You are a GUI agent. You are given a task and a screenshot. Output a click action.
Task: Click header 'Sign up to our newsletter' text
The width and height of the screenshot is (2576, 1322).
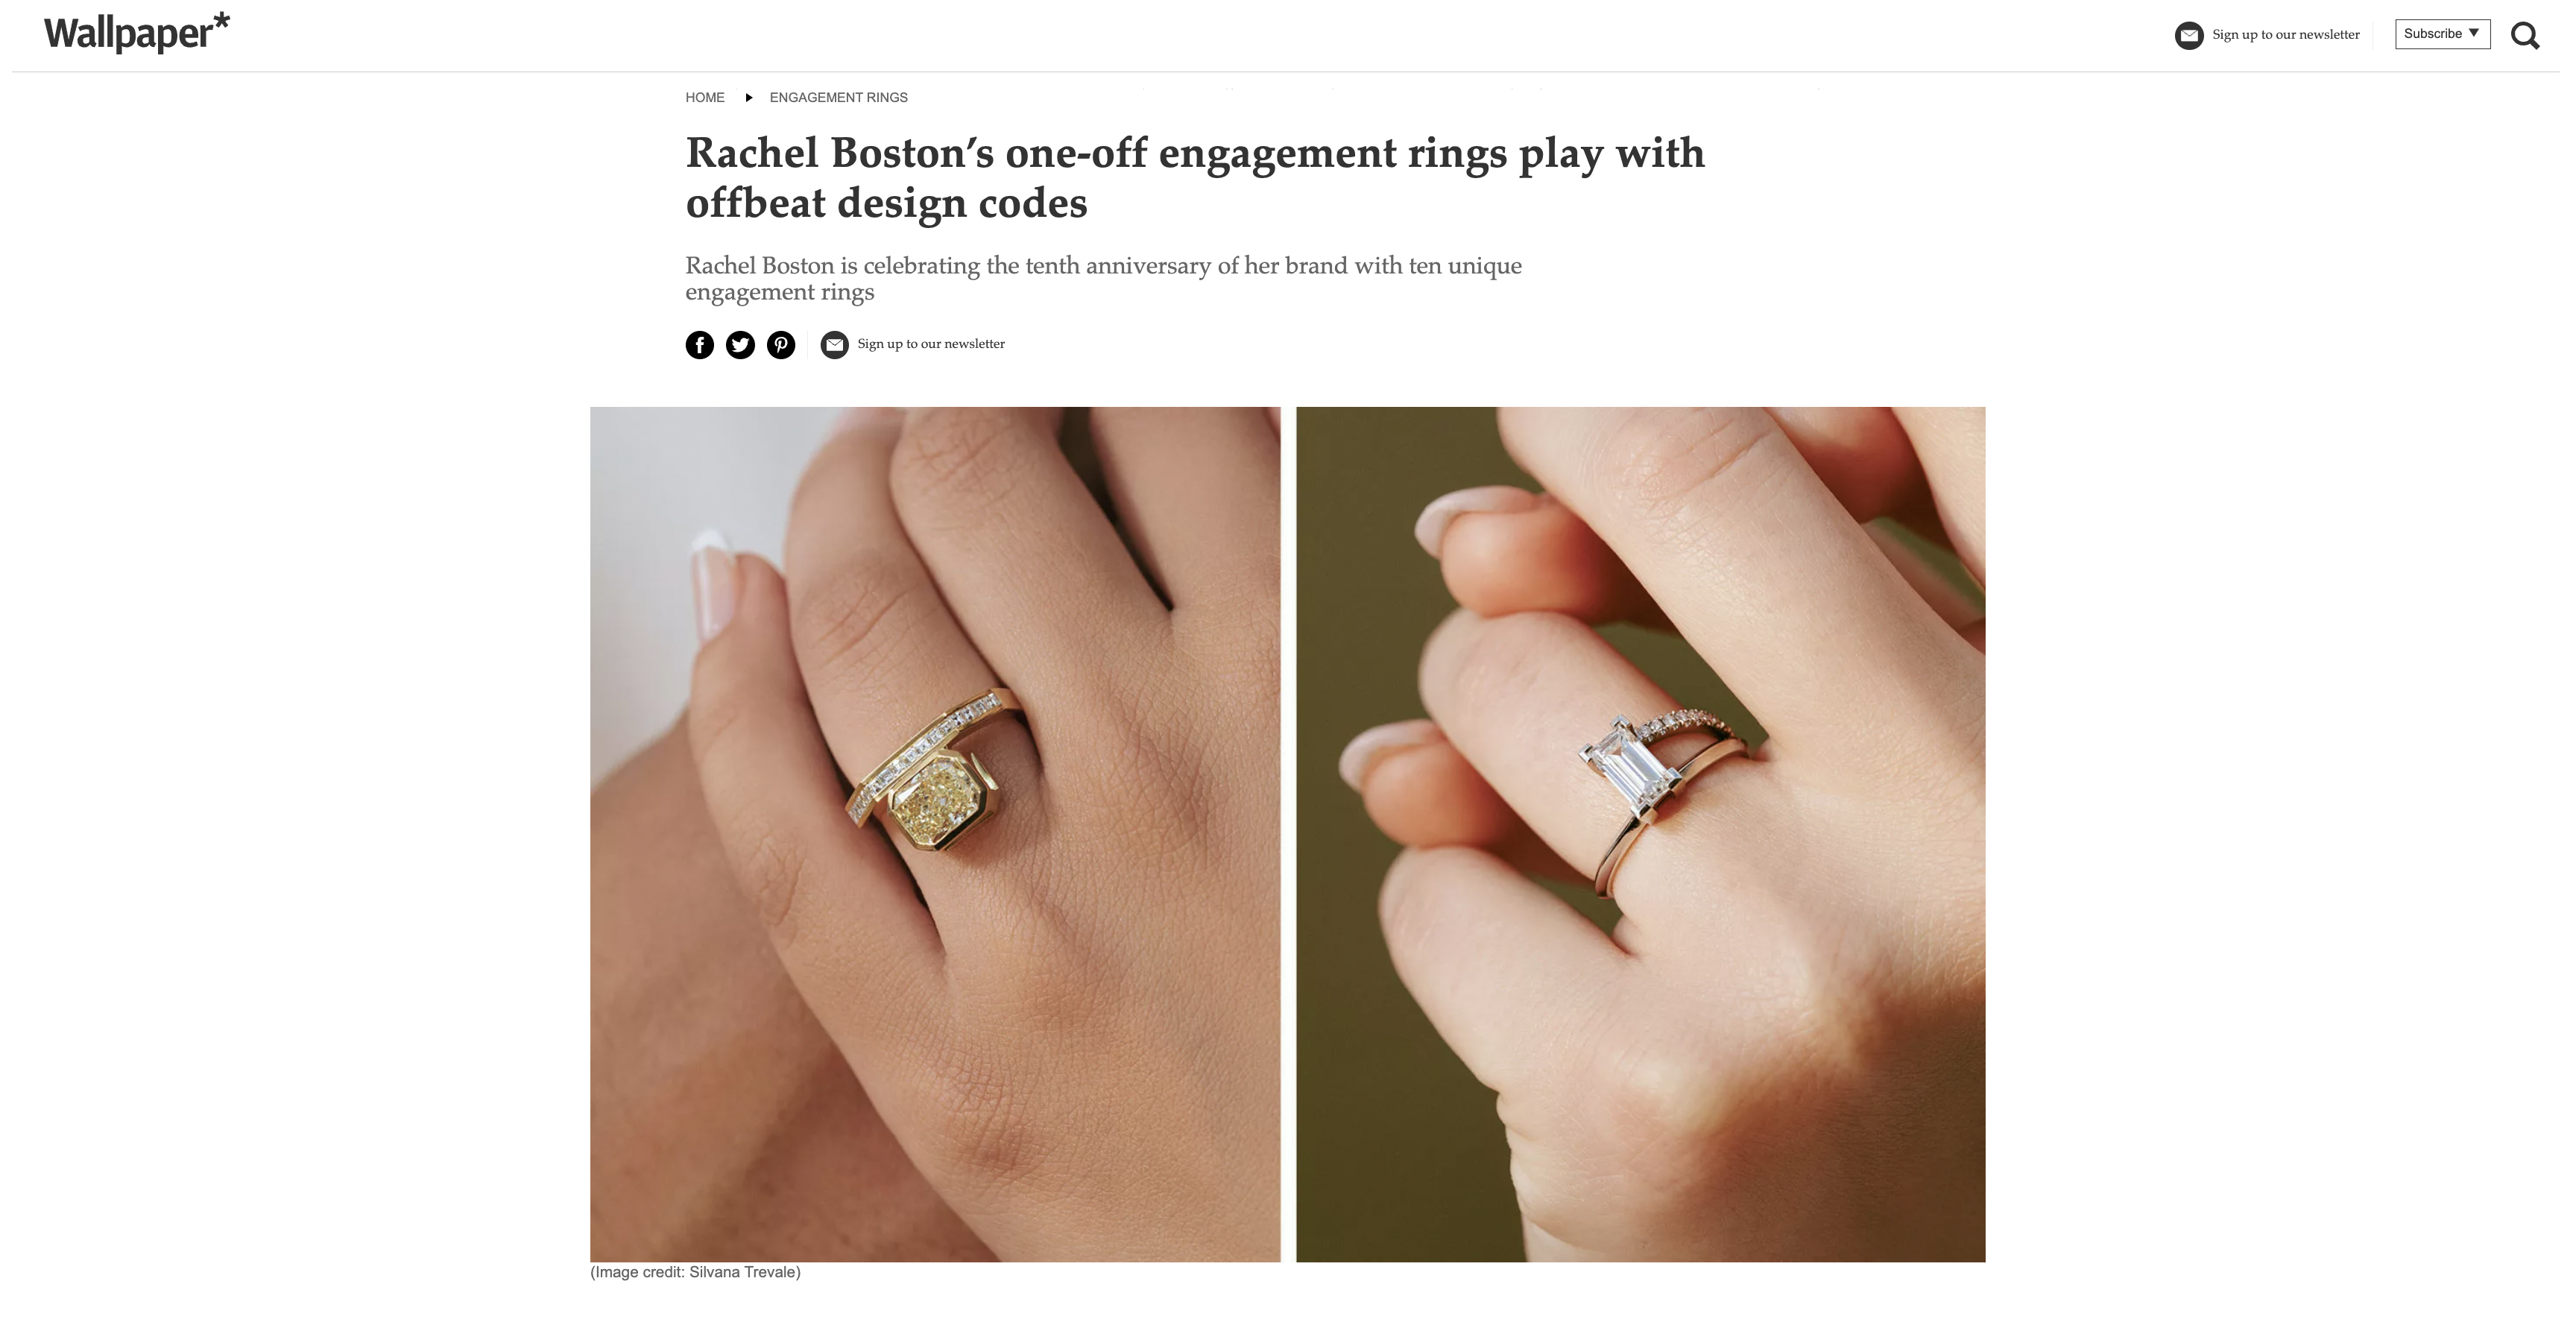tap(2285, 35)
